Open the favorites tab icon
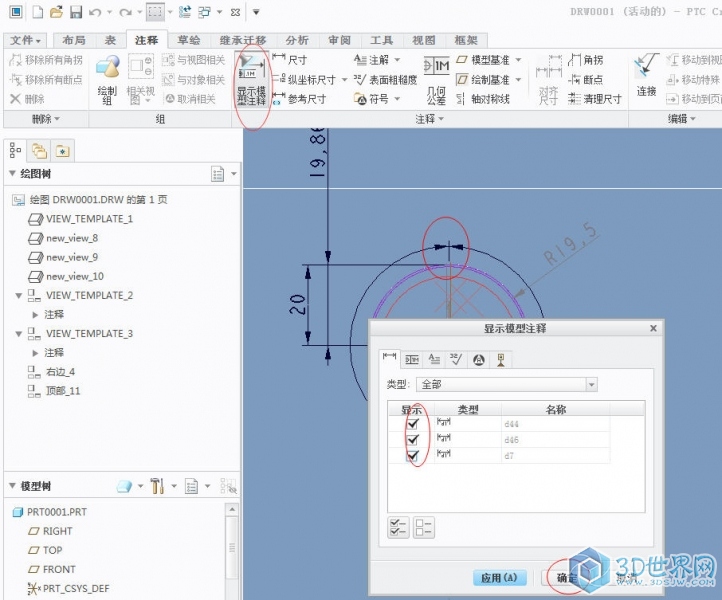 pos(63,151)
